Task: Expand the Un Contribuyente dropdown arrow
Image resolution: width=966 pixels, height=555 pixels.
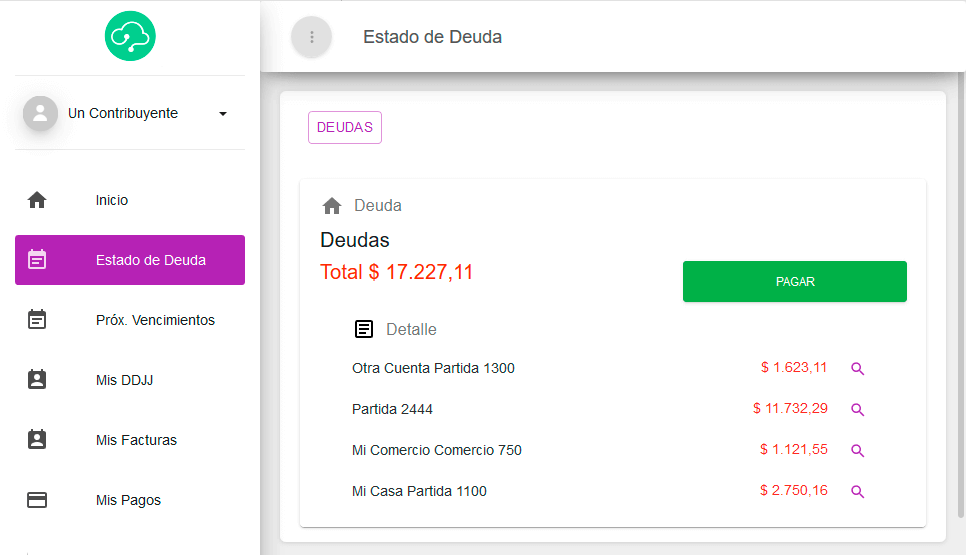Action: tap(223, 114)
